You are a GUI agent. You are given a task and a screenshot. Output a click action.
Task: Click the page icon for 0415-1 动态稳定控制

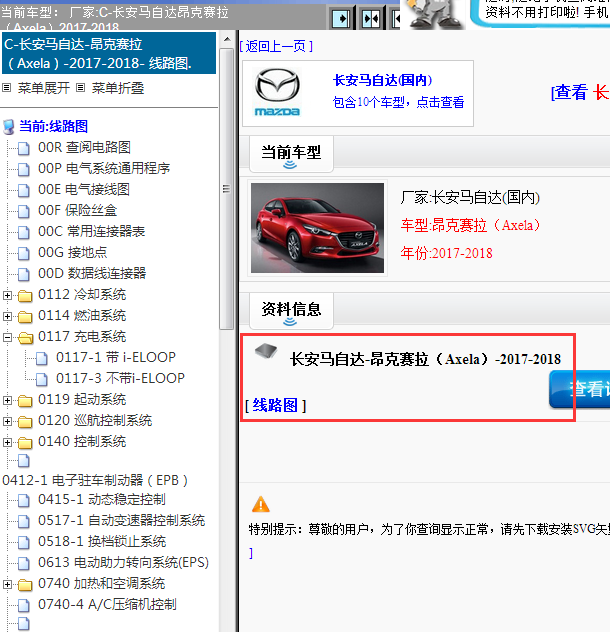[x=24, y=500]
